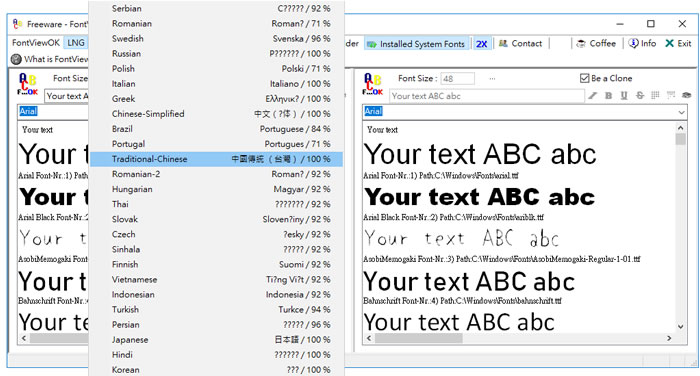Select the Russian language entry
700x376 pixels.
(x=217, y=54)
